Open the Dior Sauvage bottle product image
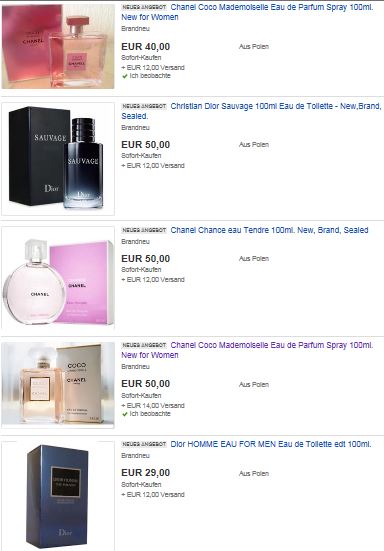 tap(58, 159)
